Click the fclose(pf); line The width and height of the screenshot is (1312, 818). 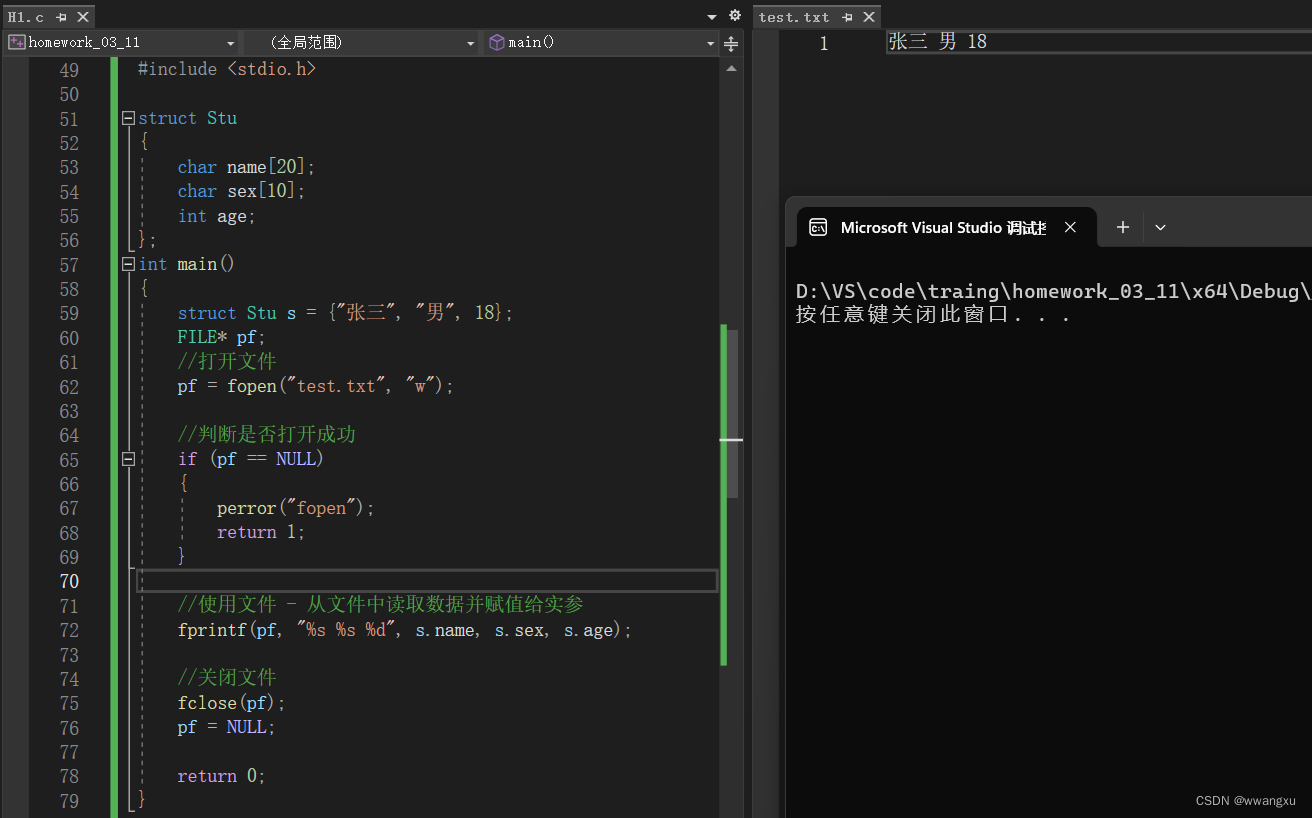click(232, 703)
